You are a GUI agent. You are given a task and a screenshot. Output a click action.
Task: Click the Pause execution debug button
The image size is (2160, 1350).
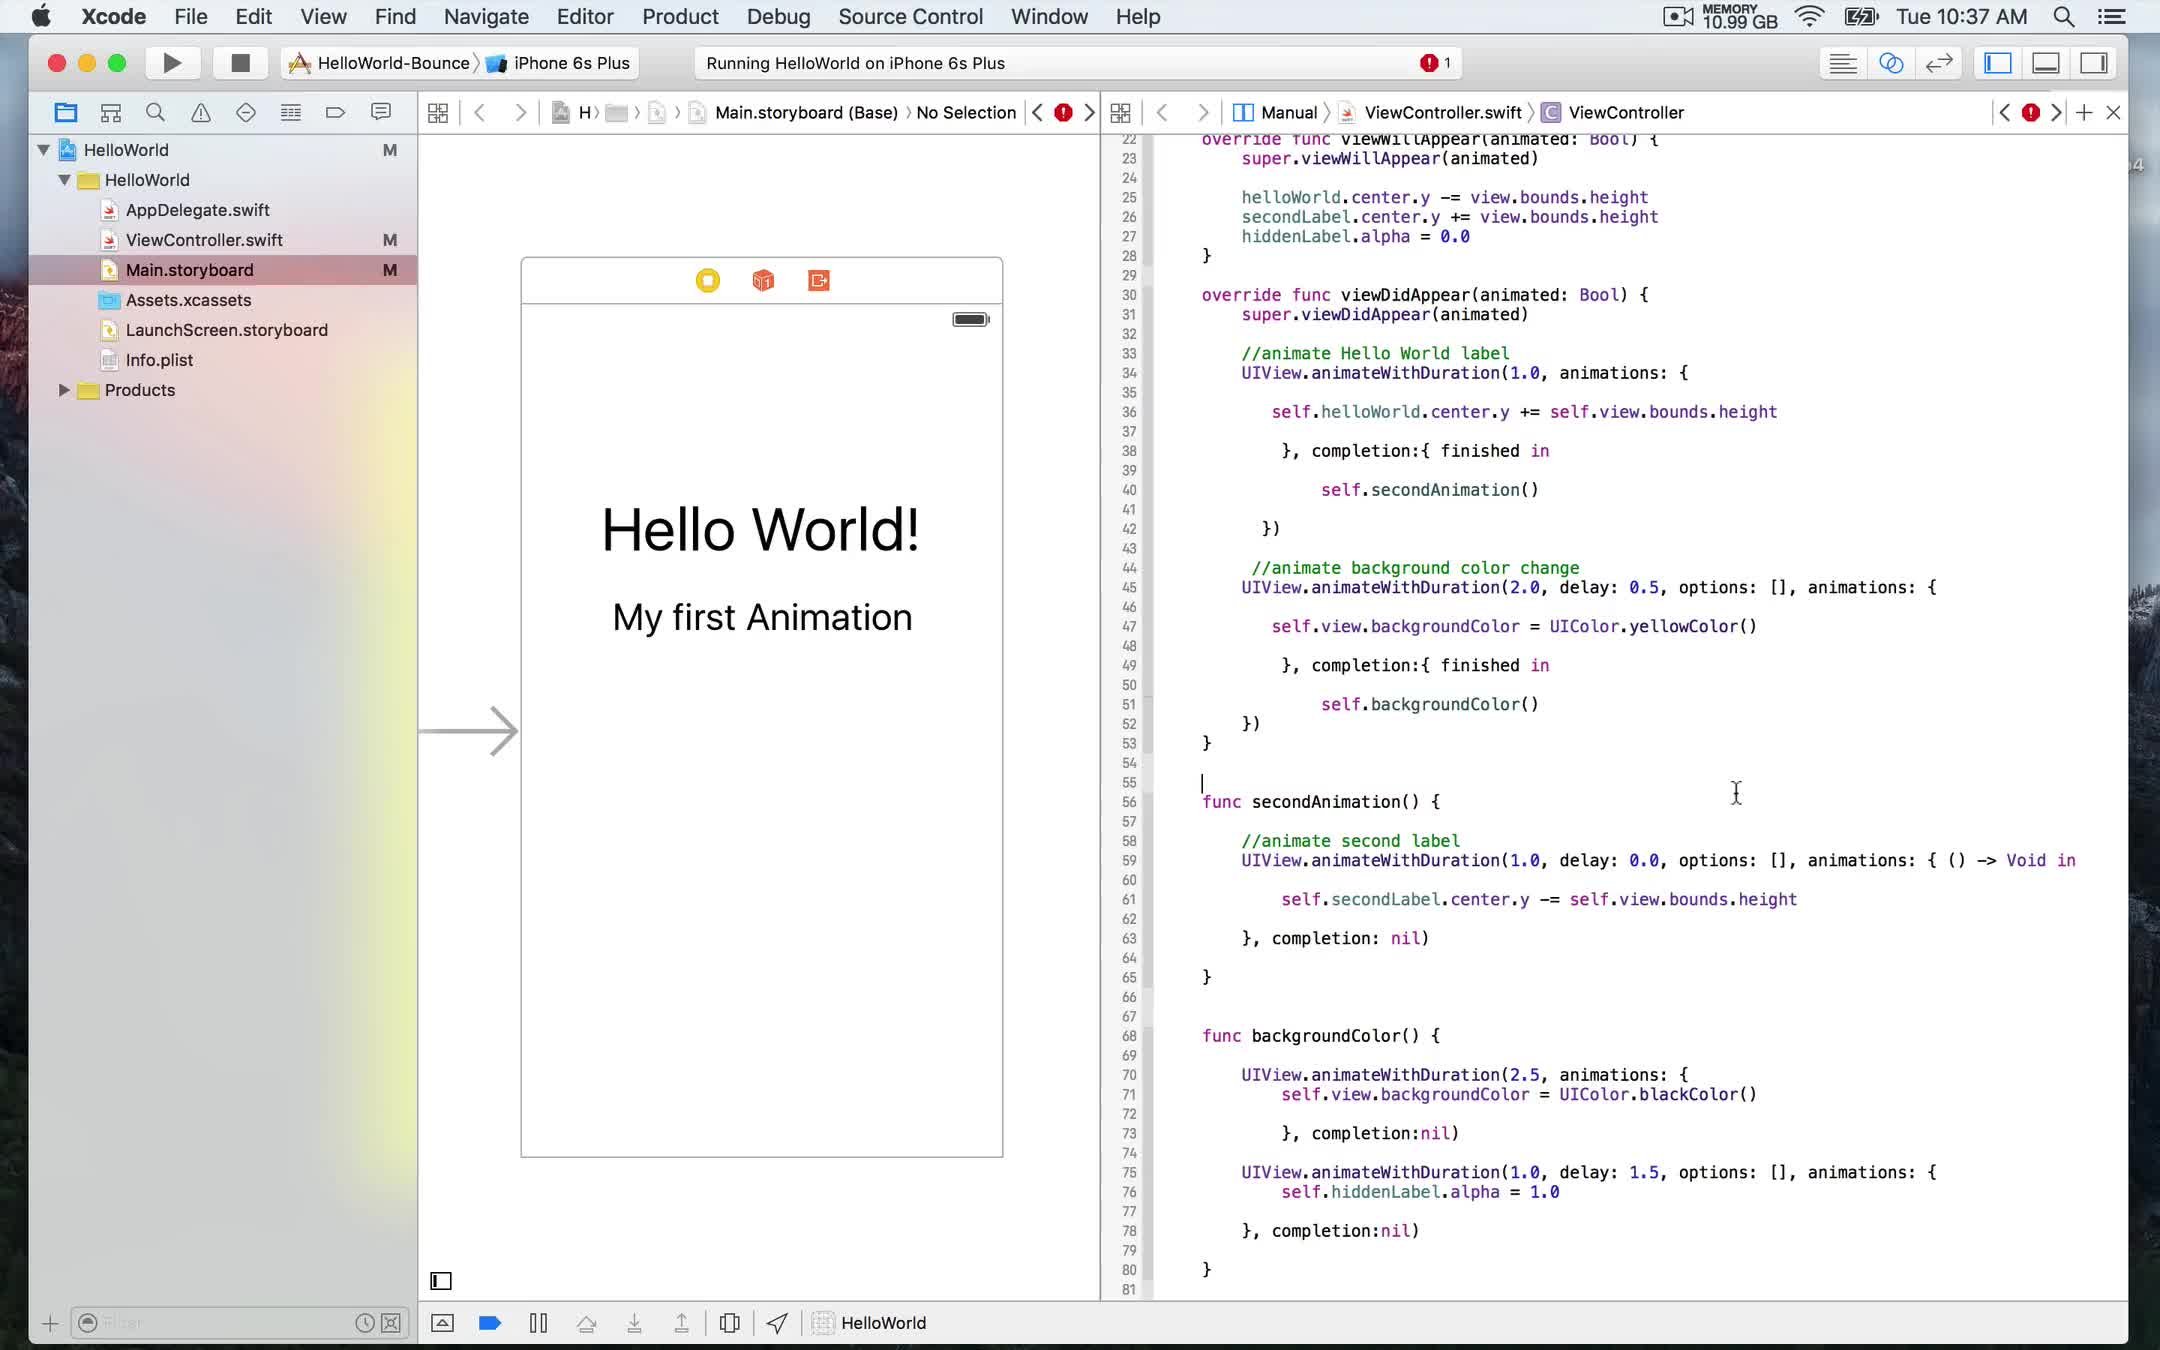538,1323
